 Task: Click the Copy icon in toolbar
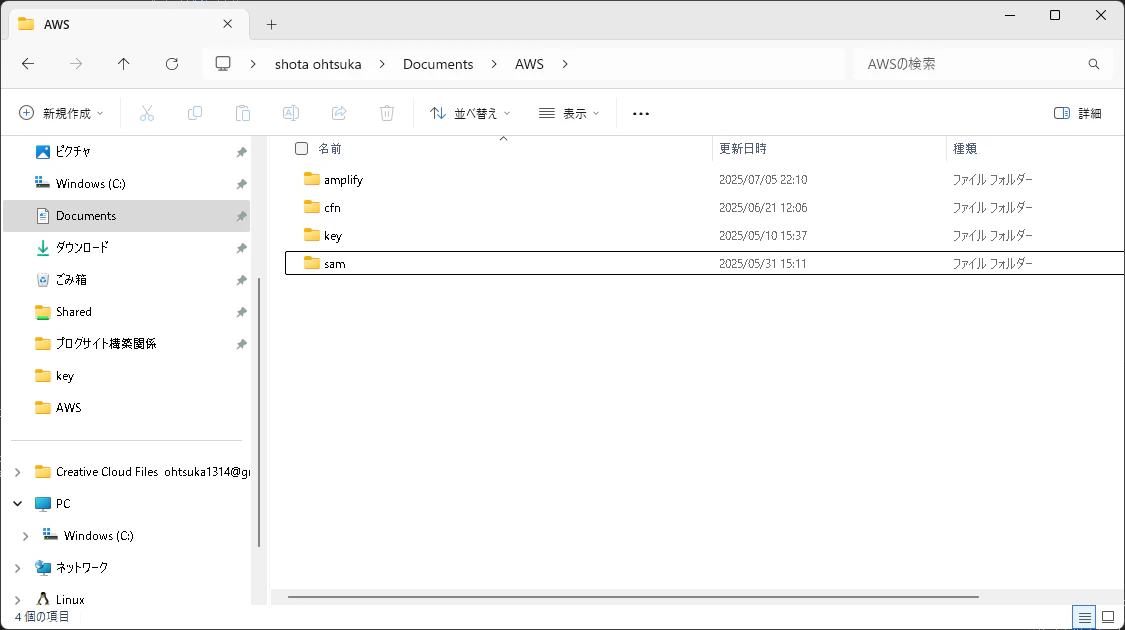[194, 113]
